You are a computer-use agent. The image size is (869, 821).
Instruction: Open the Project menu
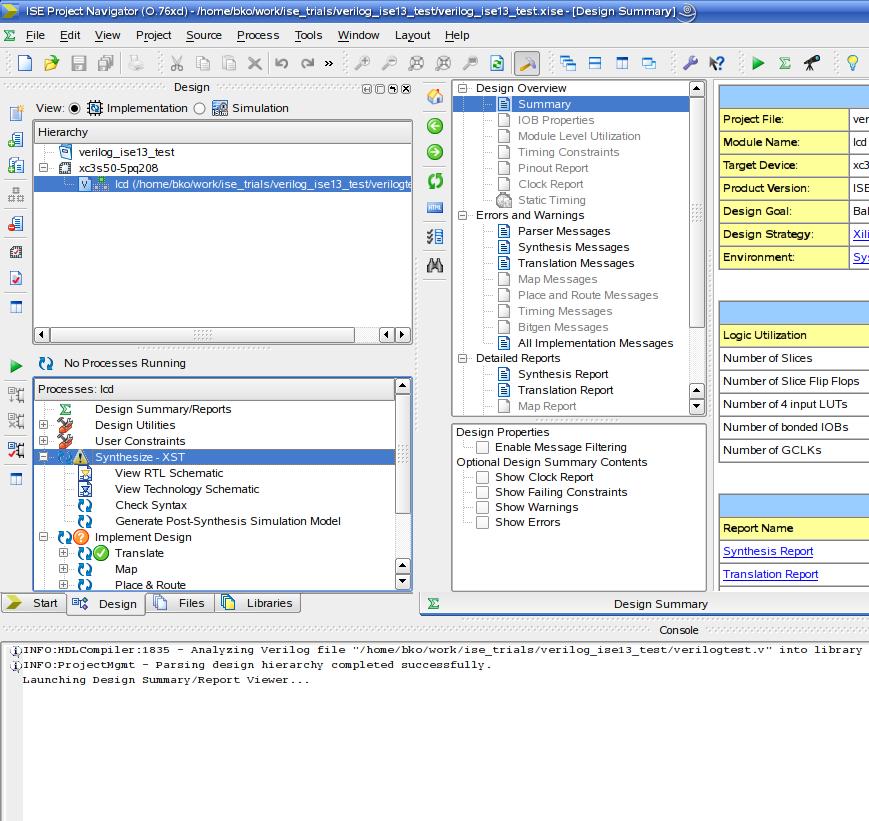tap(154, 35)
